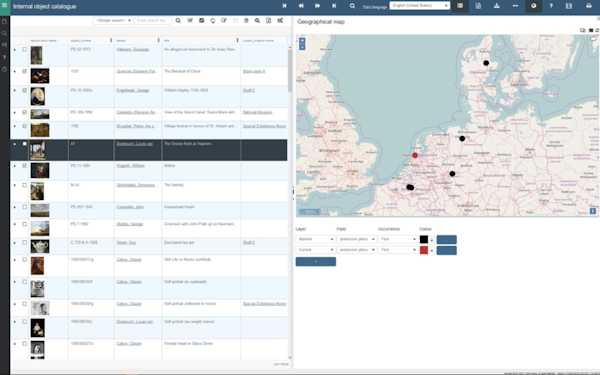This screenshot has width=600, height=375.
Task: Expand the Stubbs, George row arrow
Action: (x=15, y=224)
